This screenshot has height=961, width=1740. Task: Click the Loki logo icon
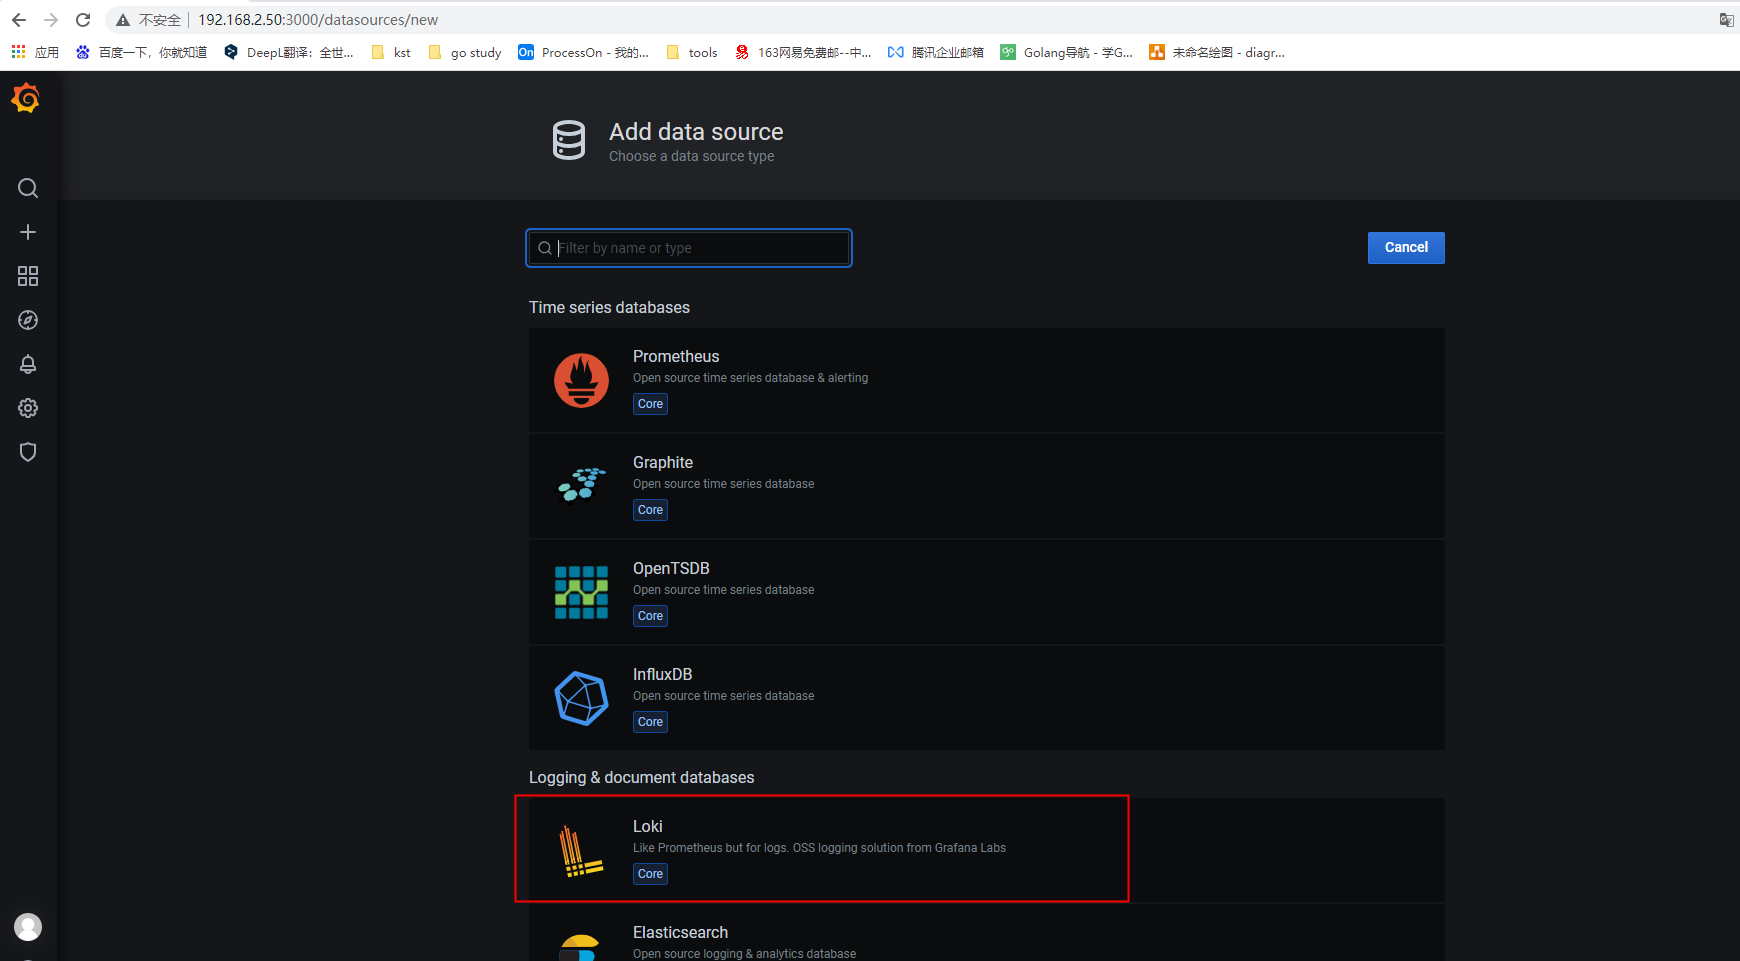580,850
